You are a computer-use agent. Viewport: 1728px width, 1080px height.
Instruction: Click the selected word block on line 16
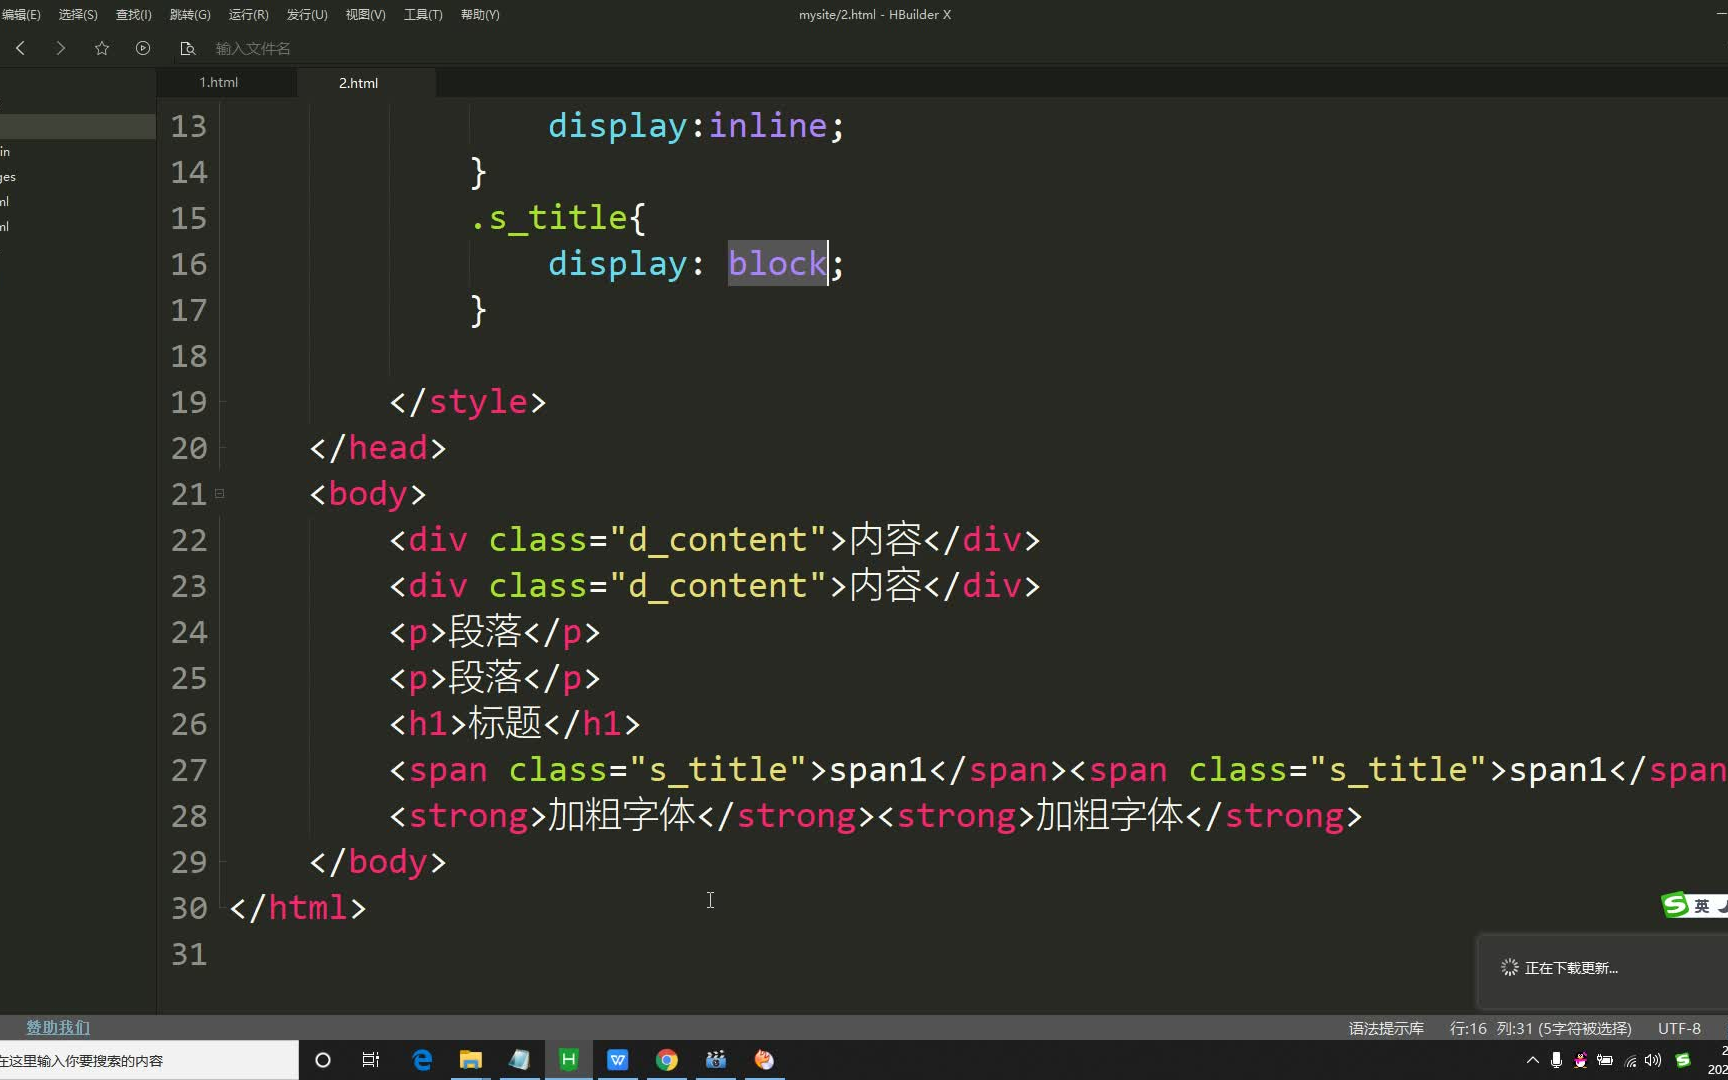(x=777, y=264)
